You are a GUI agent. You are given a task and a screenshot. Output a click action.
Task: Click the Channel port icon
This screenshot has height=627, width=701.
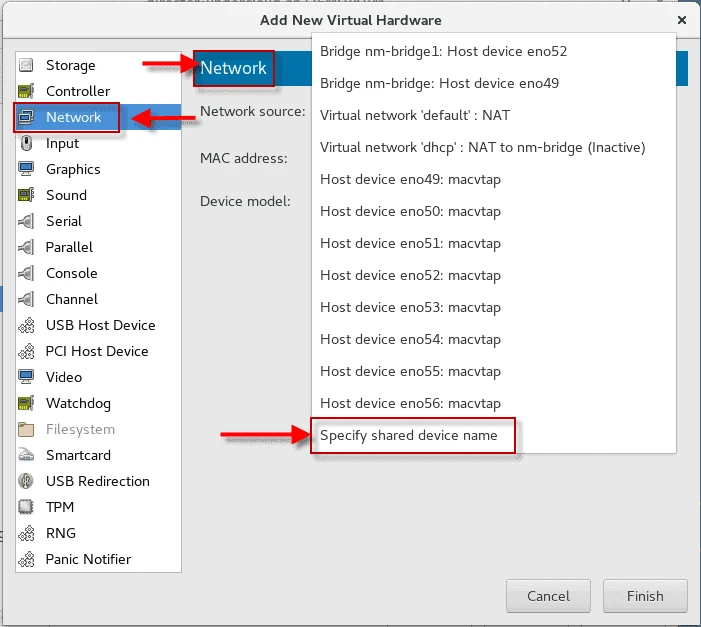coord(26,299)
